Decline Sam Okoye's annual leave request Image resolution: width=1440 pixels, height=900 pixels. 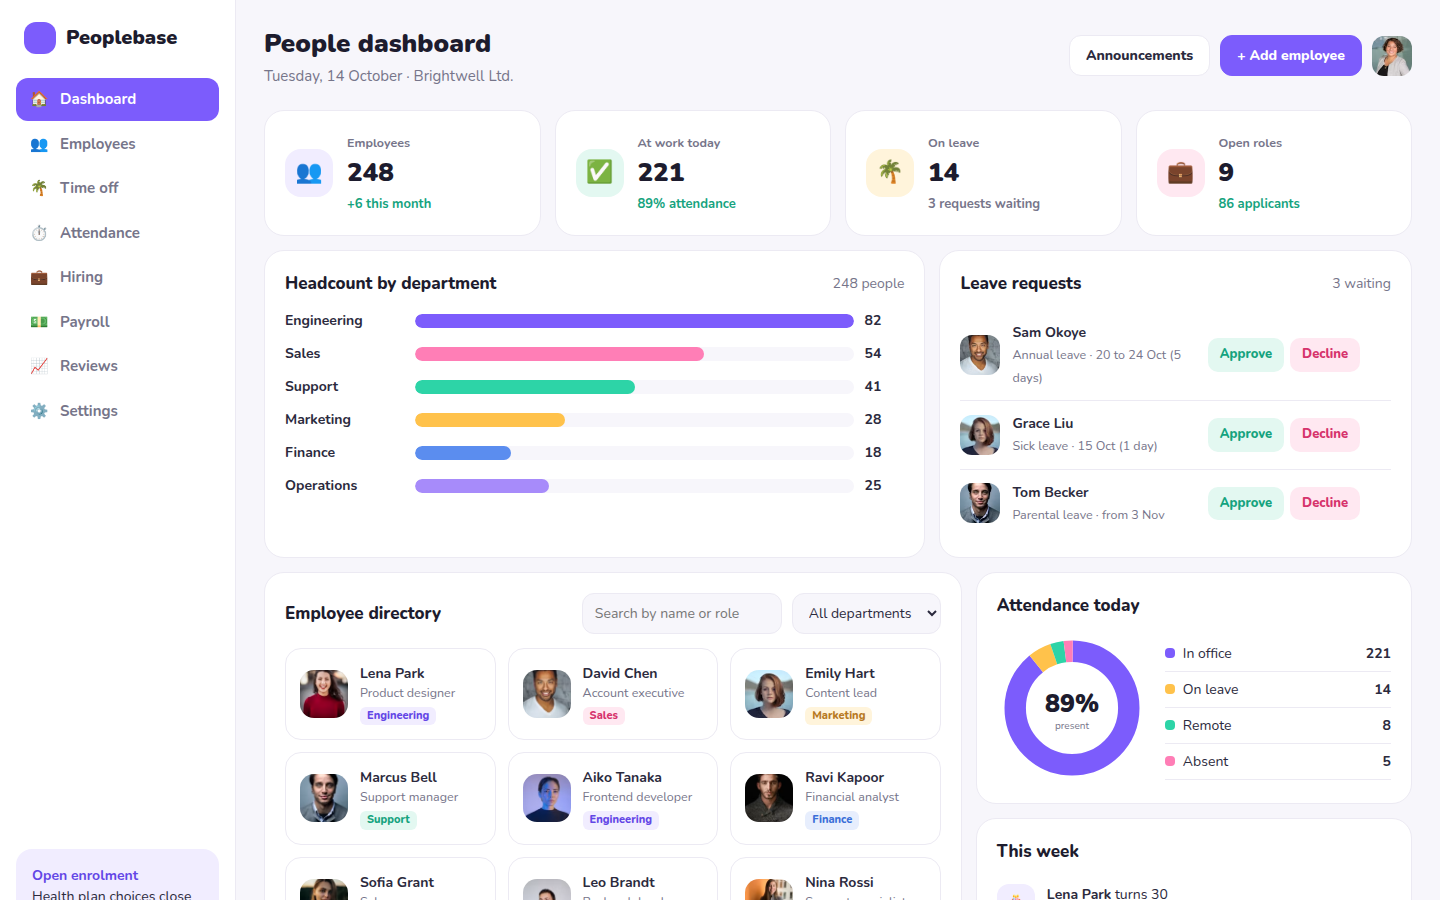(1325, 354)
